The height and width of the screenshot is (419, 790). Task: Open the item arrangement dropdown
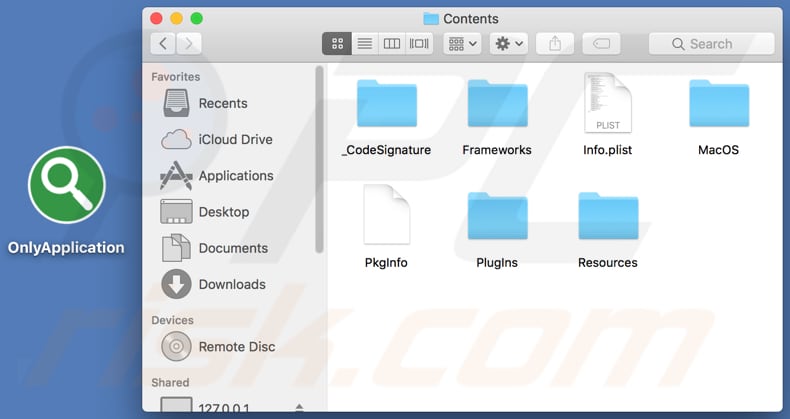point(463,44)
